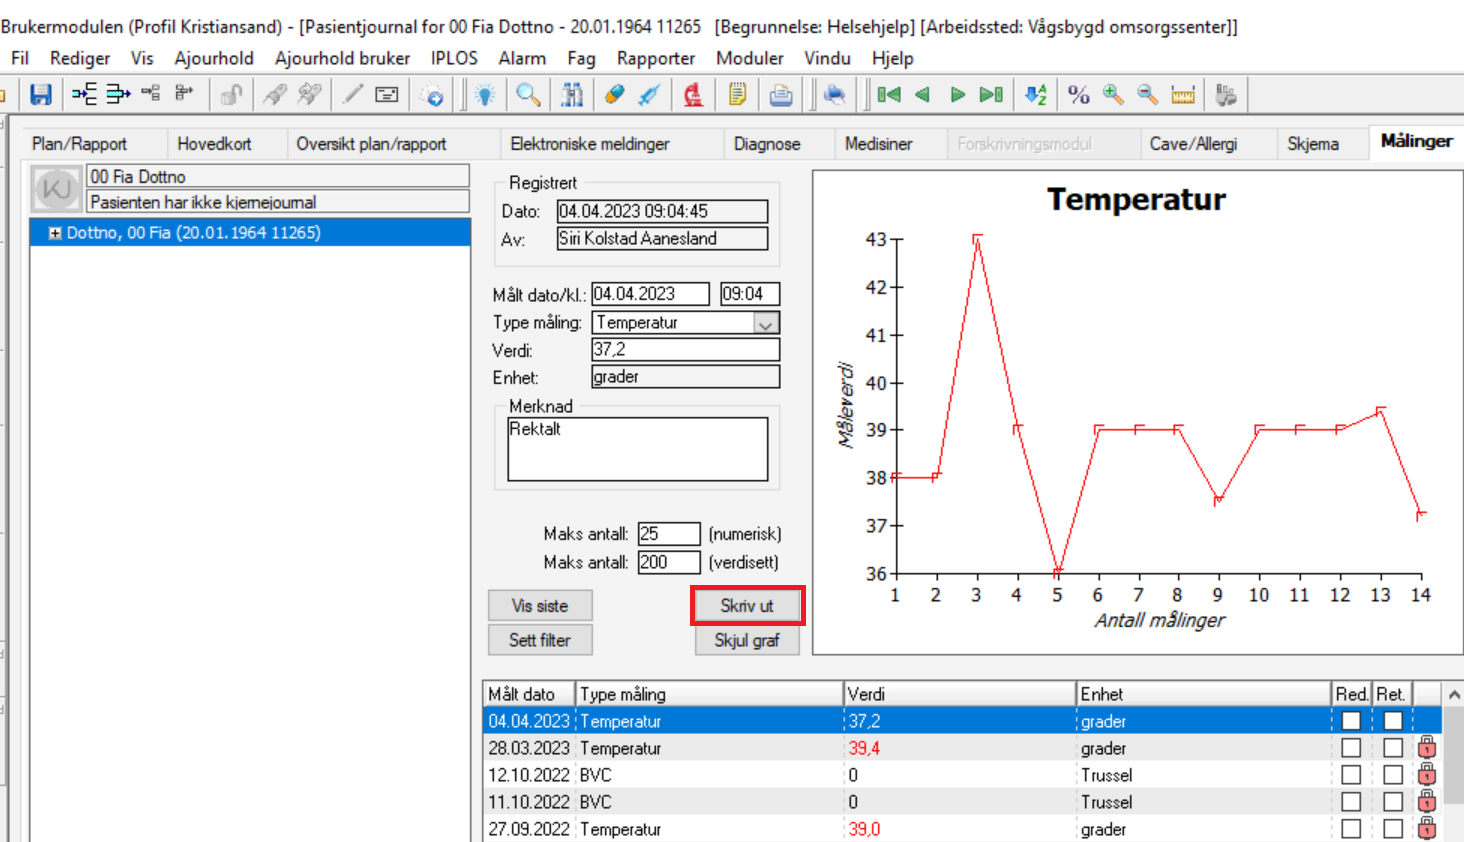
Task: Click the lock icon on the 28.03.2023 row
Action: point(1427,747)
